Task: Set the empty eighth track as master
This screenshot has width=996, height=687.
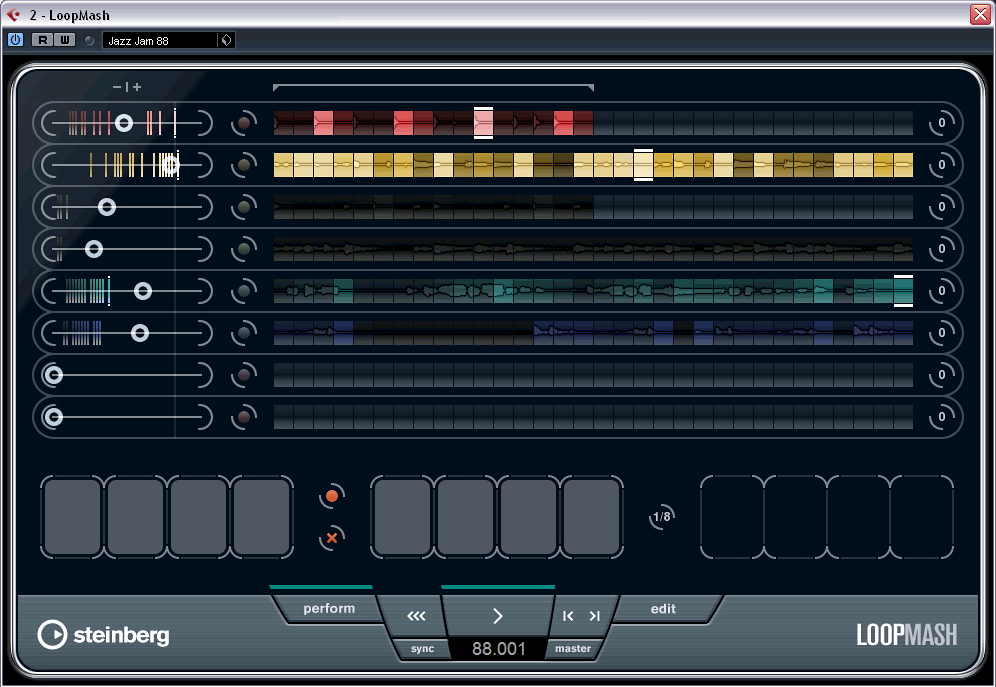Action: pos(244,417)
